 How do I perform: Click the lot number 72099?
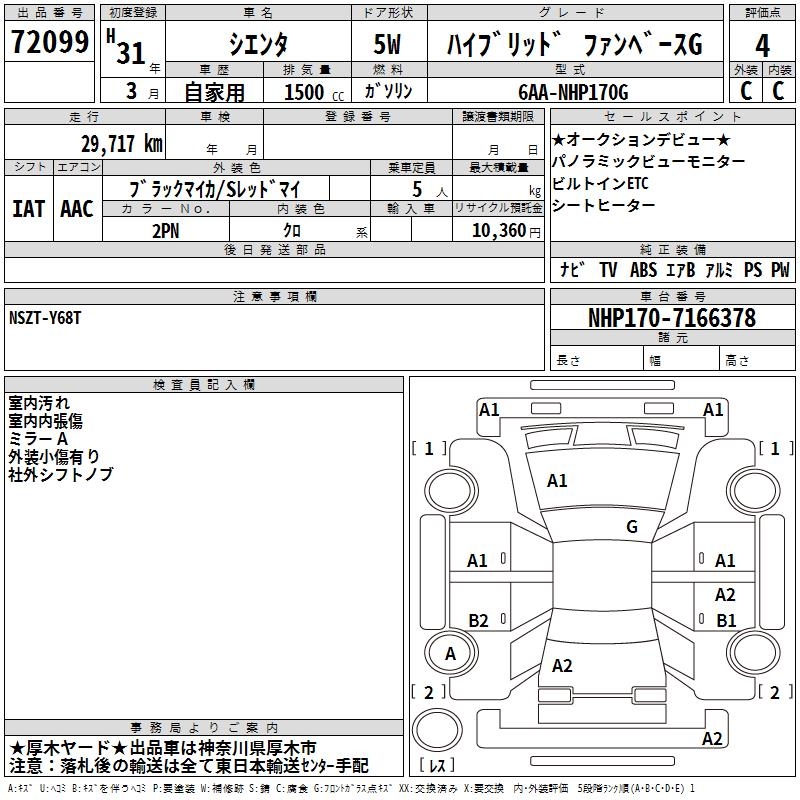coord(50,42)
